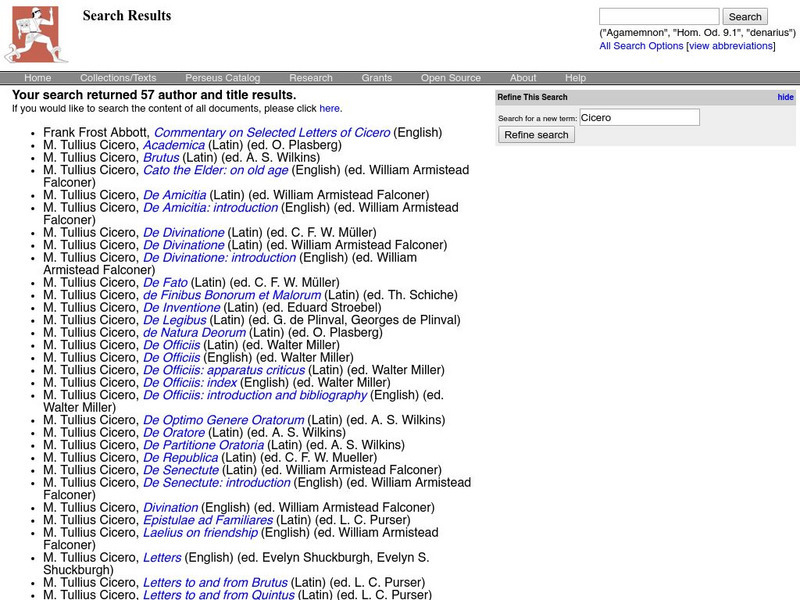Open the De Inventione link
The width and height of the screenshot is (800, 600).
(182, 308)
